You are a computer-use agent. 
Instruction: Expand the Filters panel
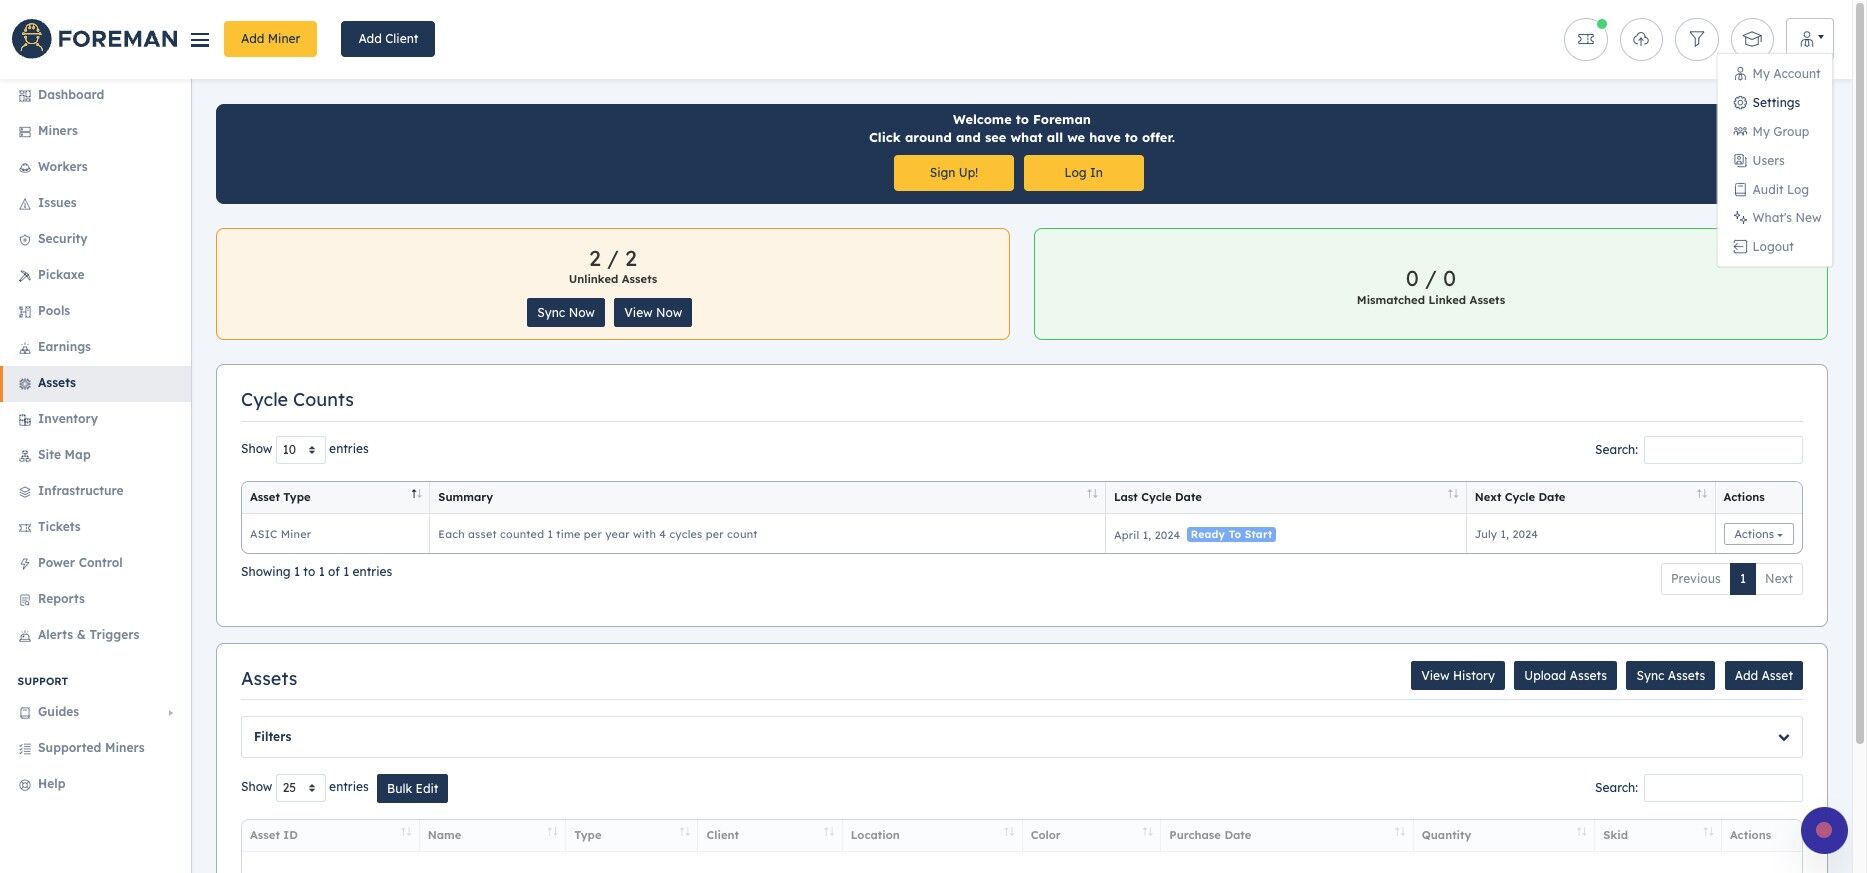click(x=1021, y=737)
